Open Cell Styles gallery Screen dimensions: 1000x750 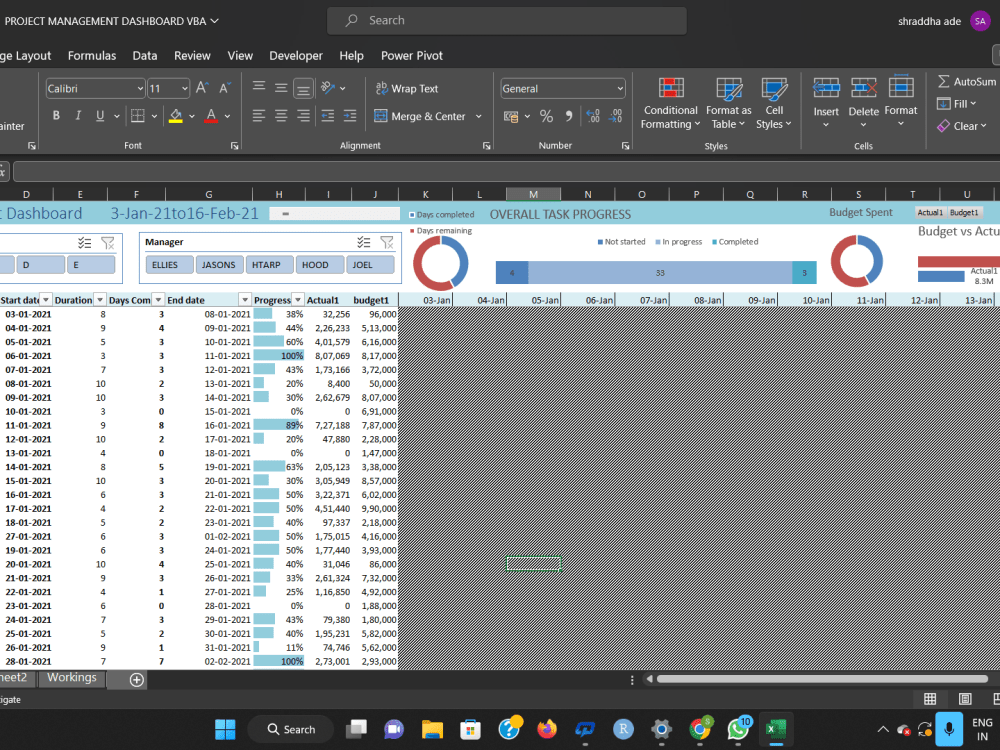click(x=774, y=103)
